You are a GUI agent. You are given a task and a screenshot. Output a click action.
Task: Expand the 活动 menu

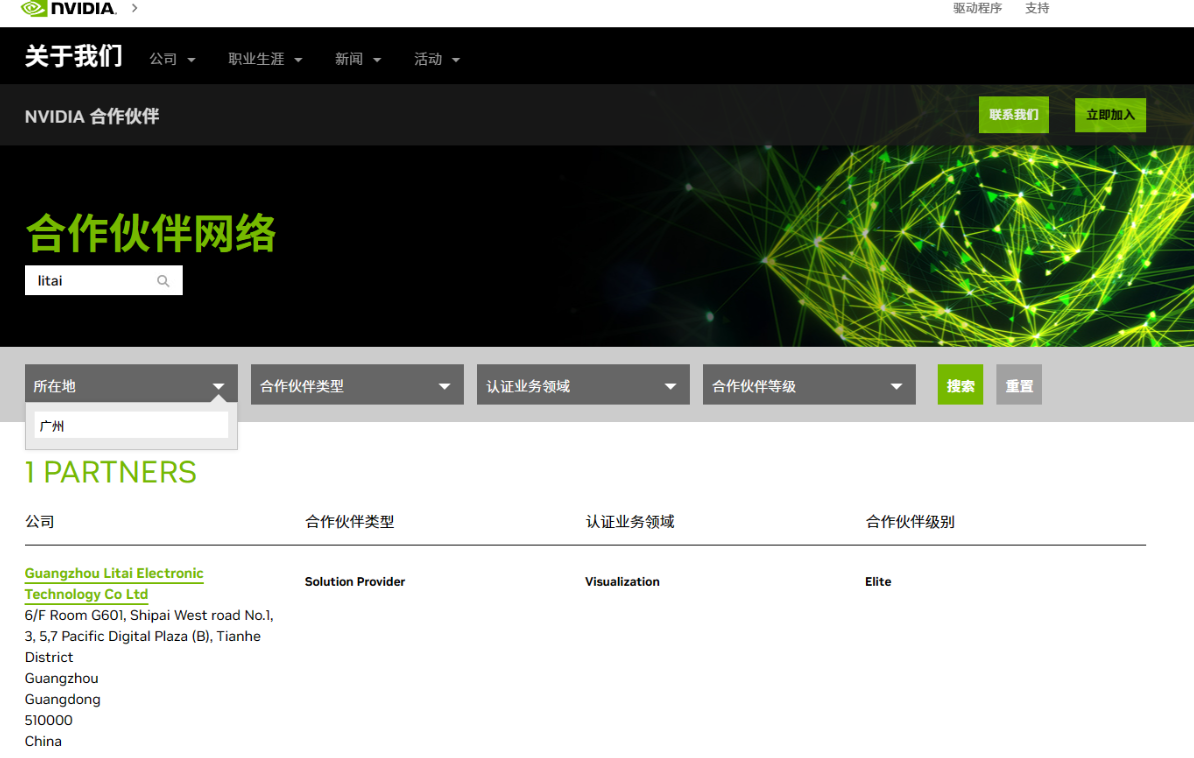click(x=437, y=59)
